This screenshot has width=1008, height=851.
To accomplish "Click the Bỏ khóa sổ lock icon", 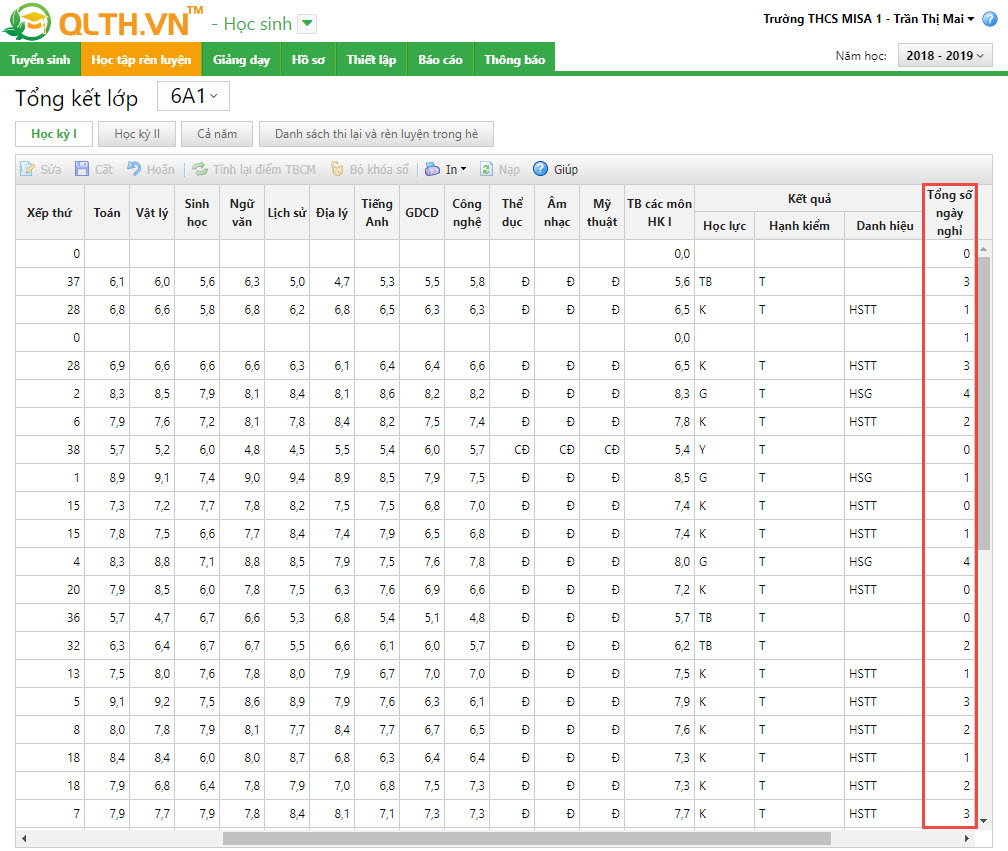I will tap(337, 169).
